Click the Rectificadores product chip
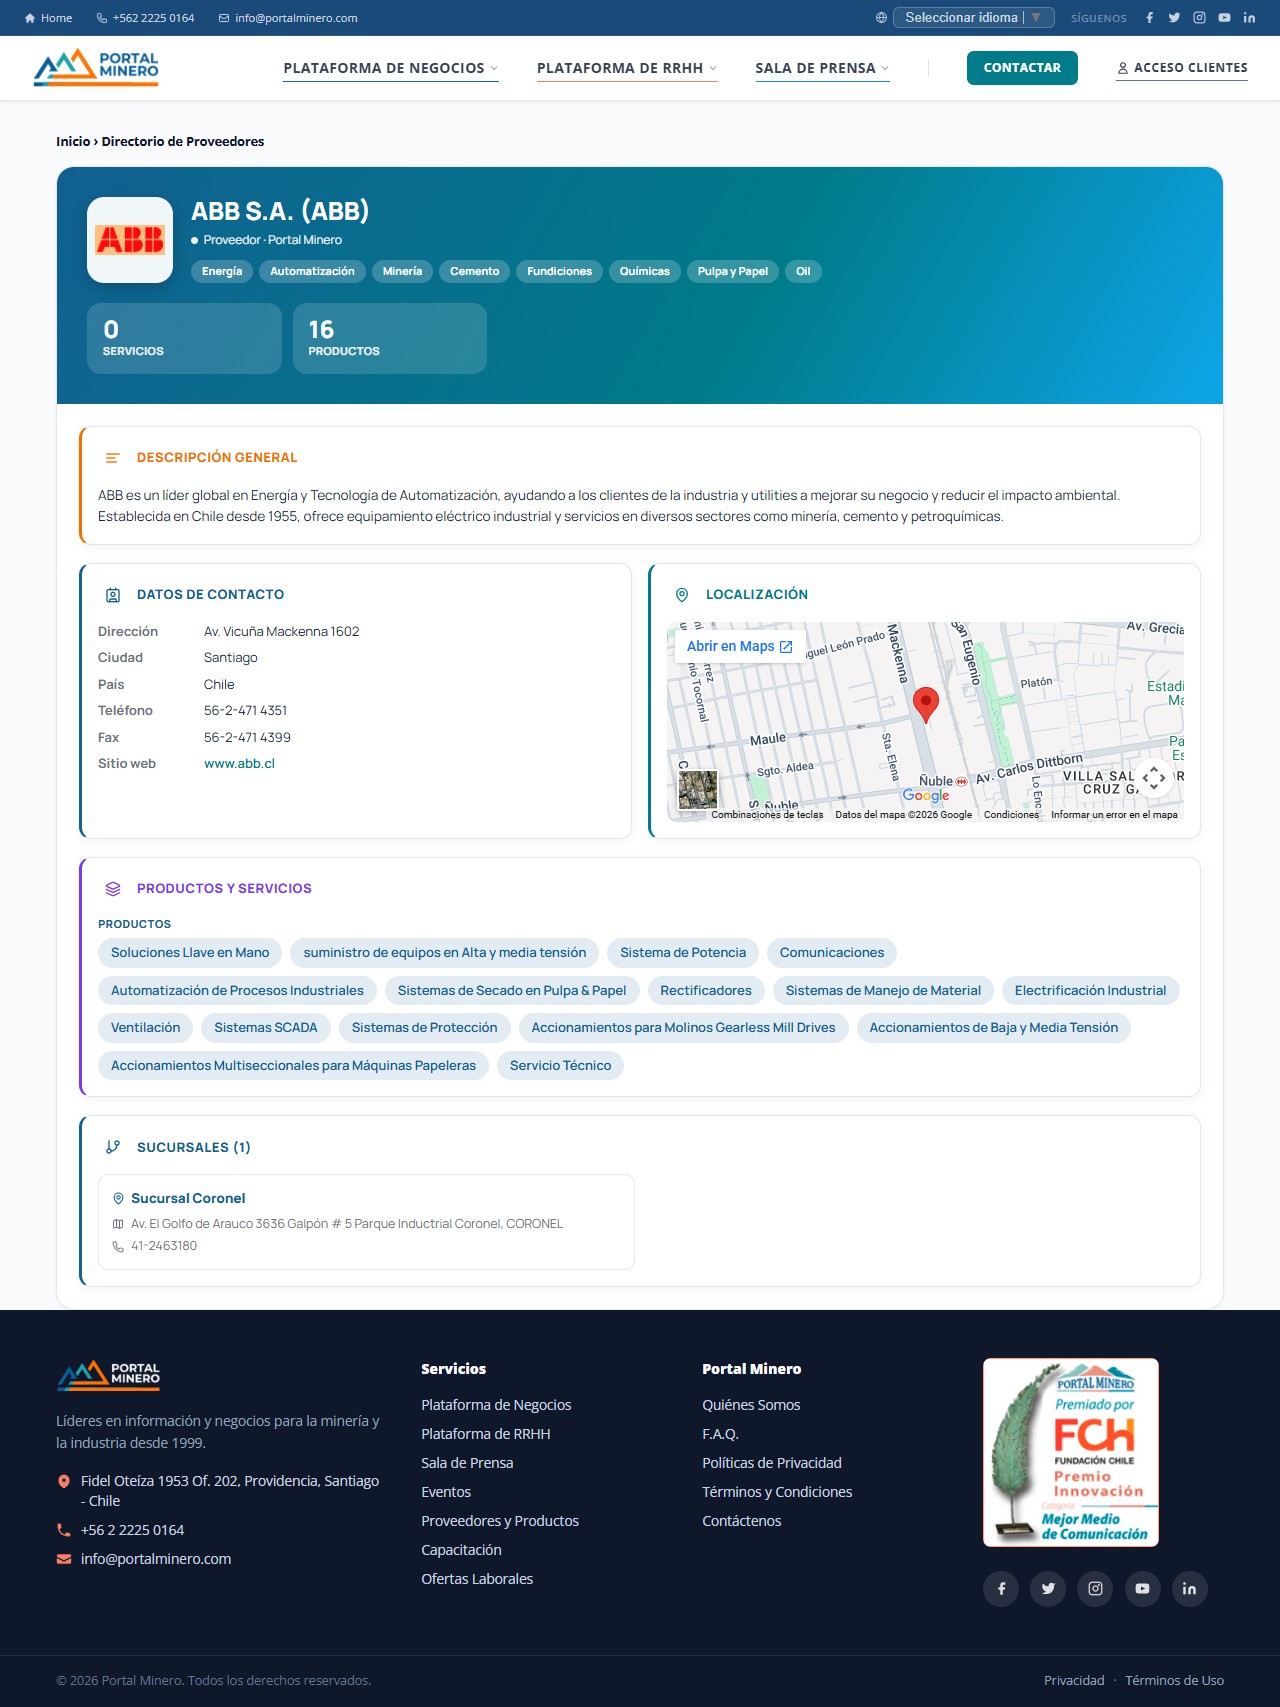Screen dimensions: 1280x1707 coord(706,991)
